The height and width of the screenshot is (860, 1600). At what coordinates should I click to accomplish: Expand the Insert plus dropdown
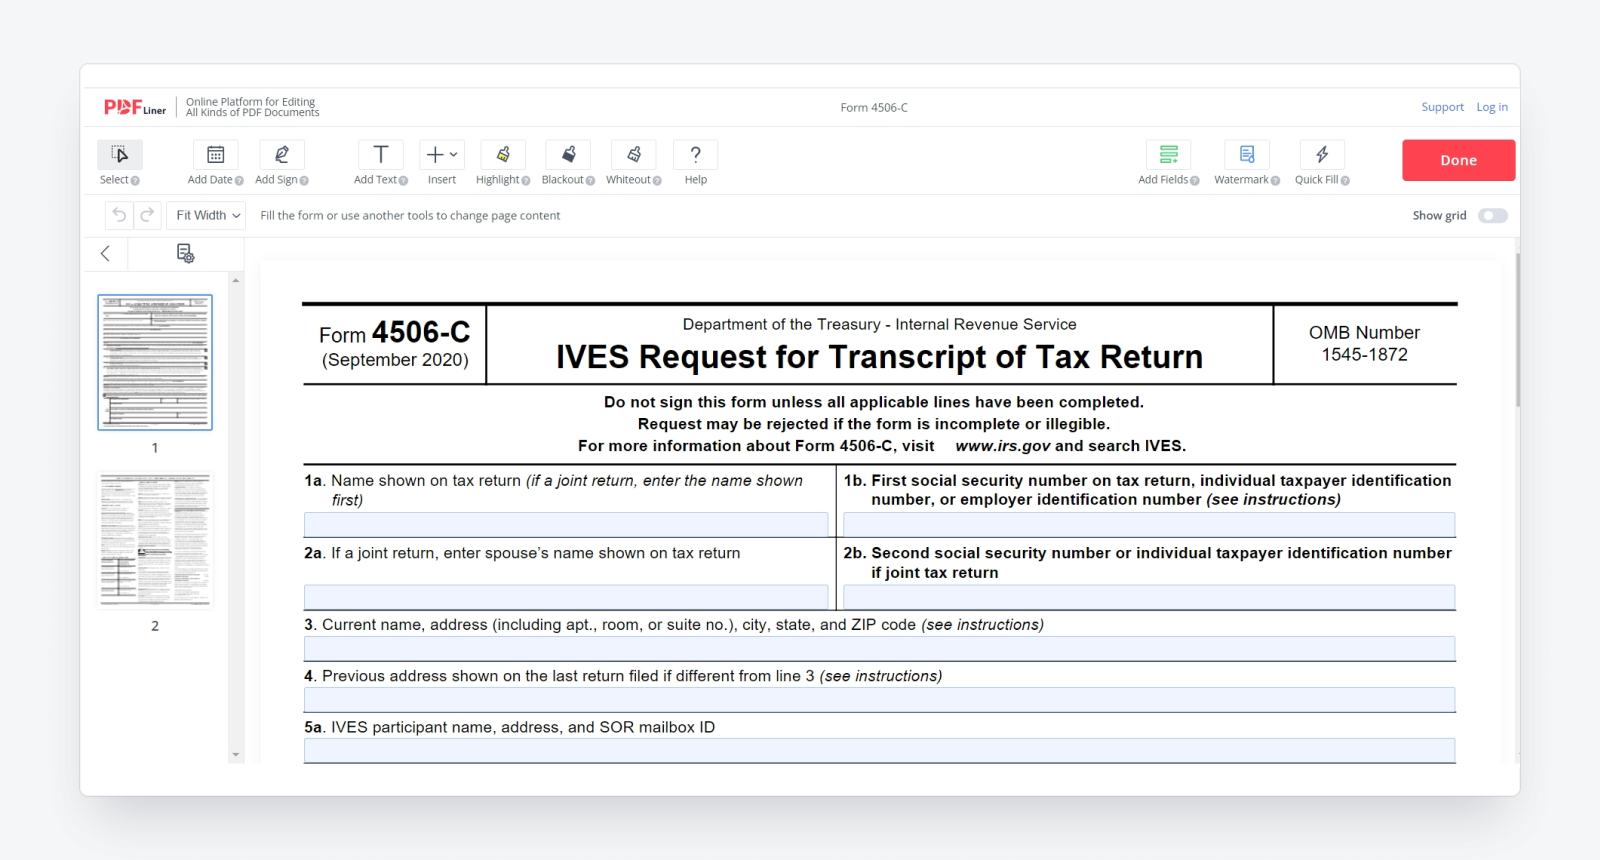[441, 155]
